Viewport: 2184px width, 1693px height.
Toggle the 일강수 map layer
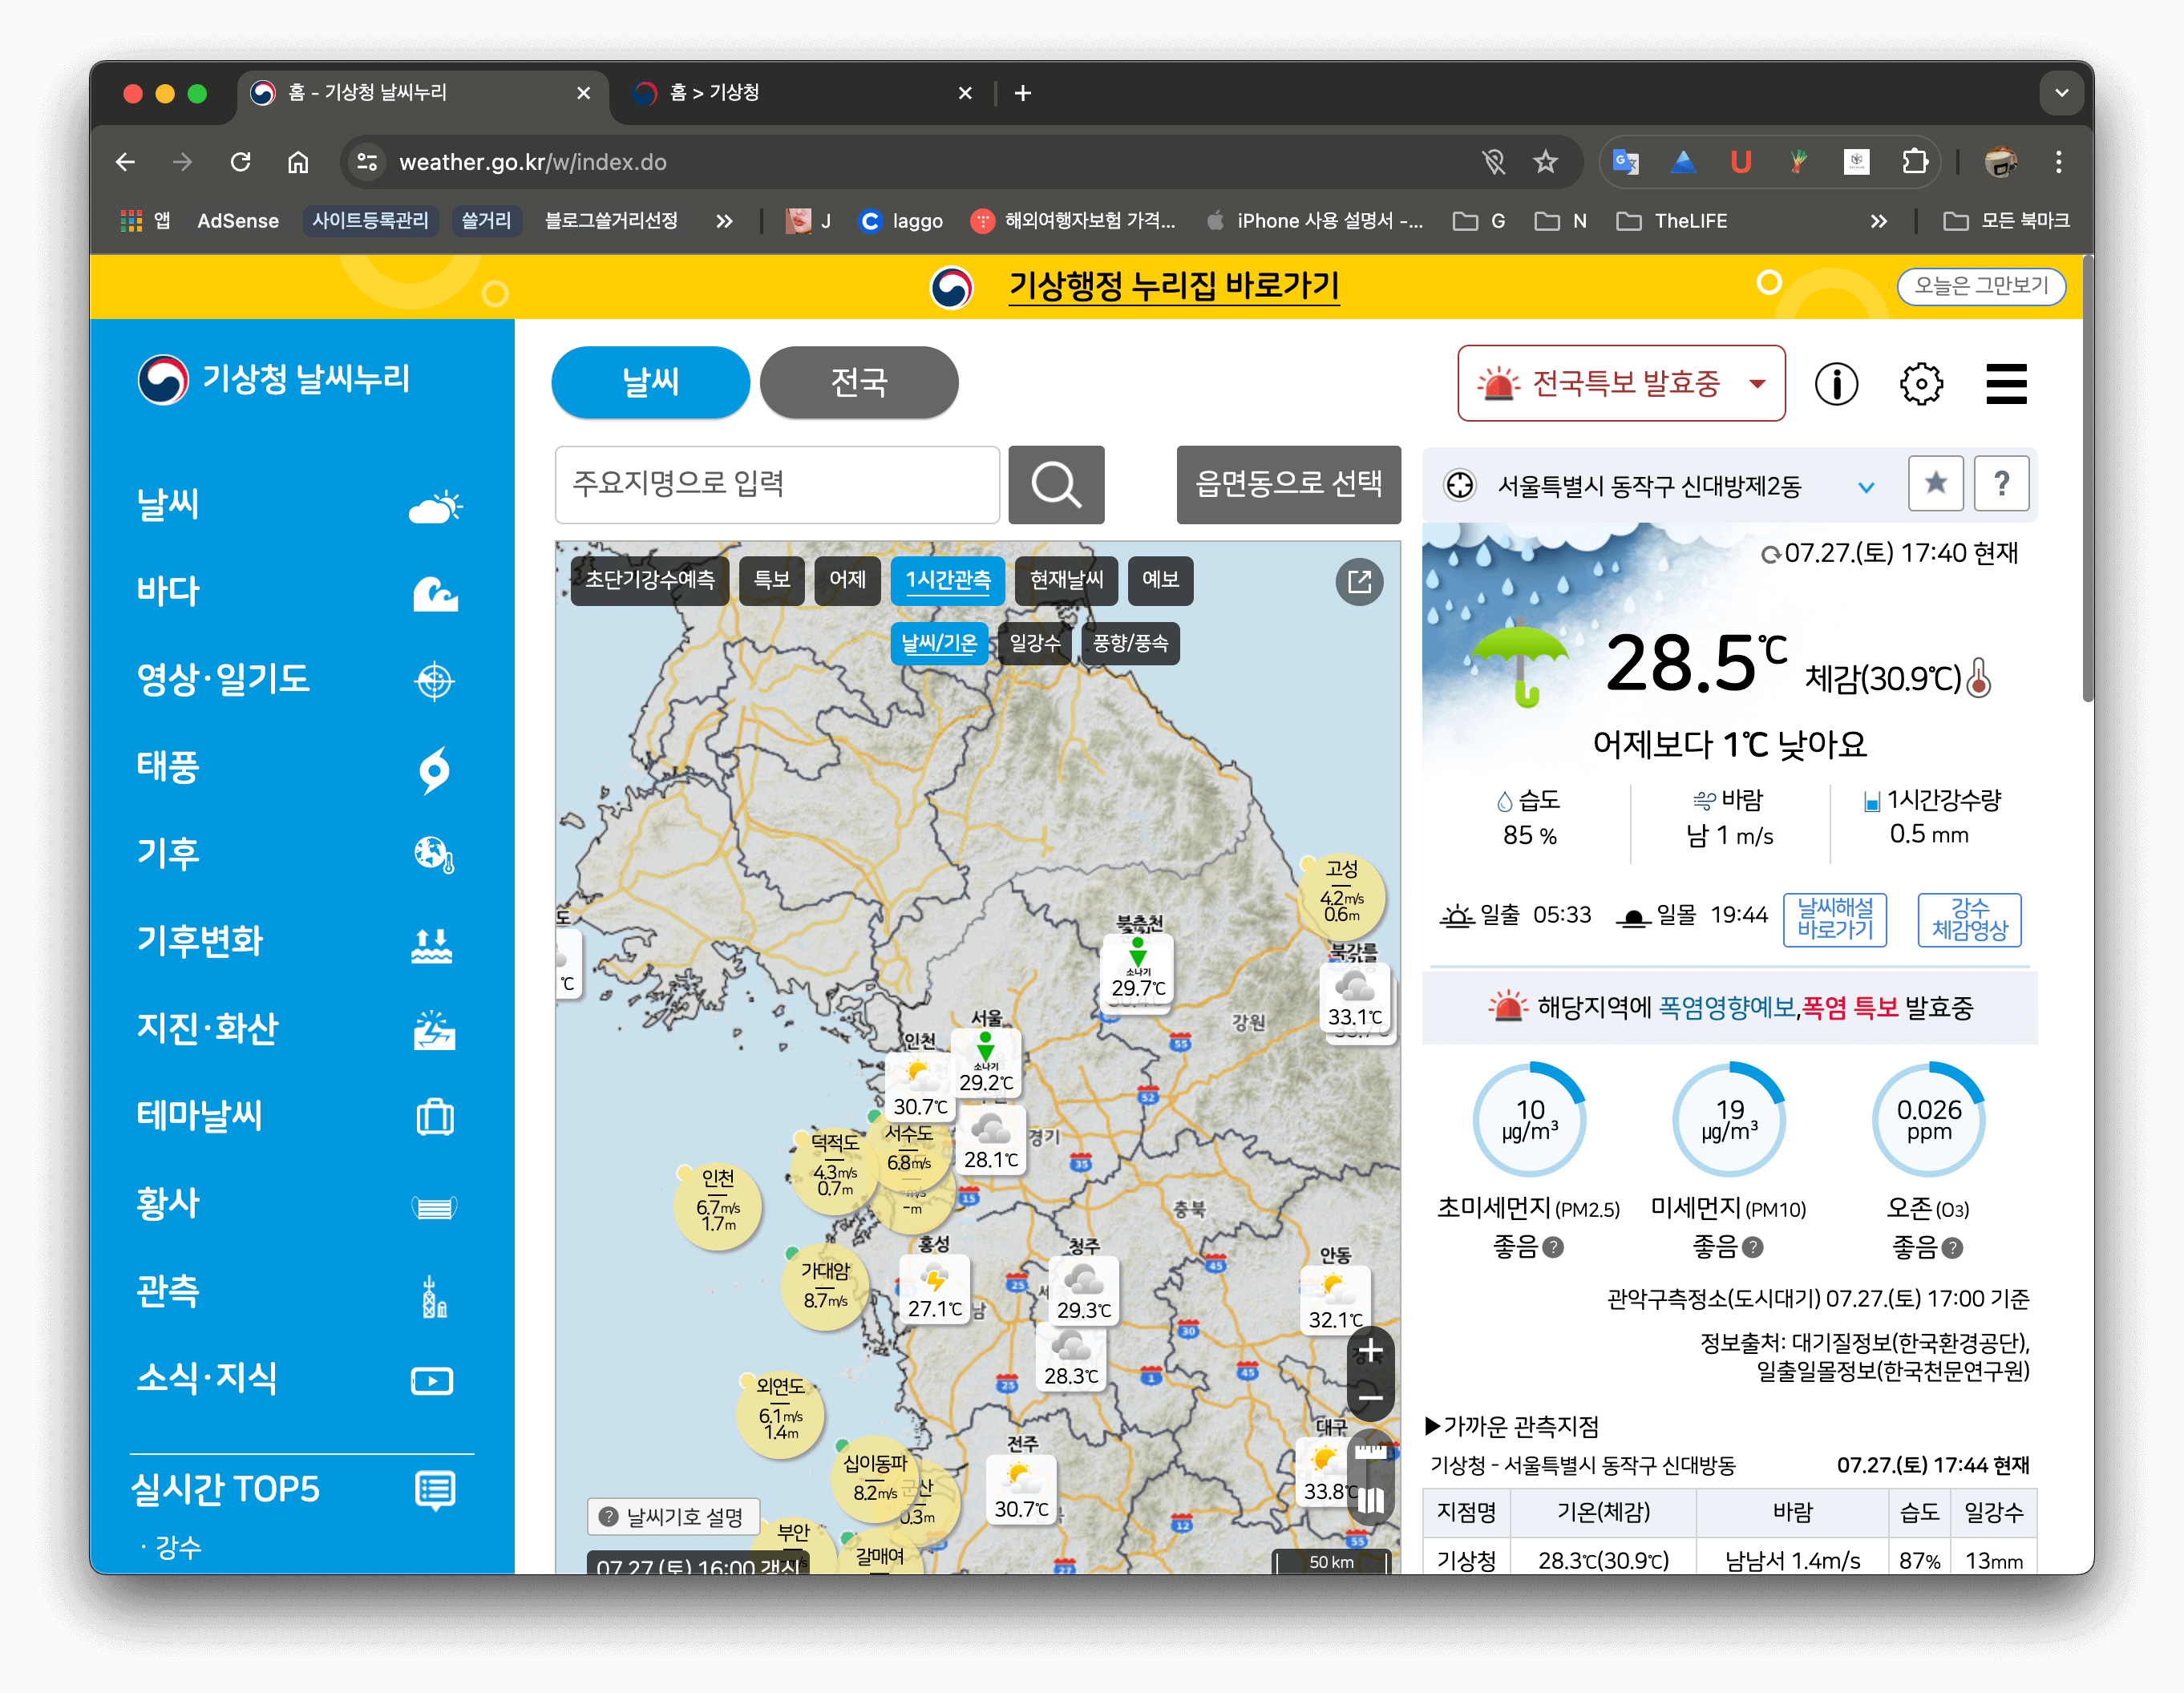click(x=1034, y=643)
